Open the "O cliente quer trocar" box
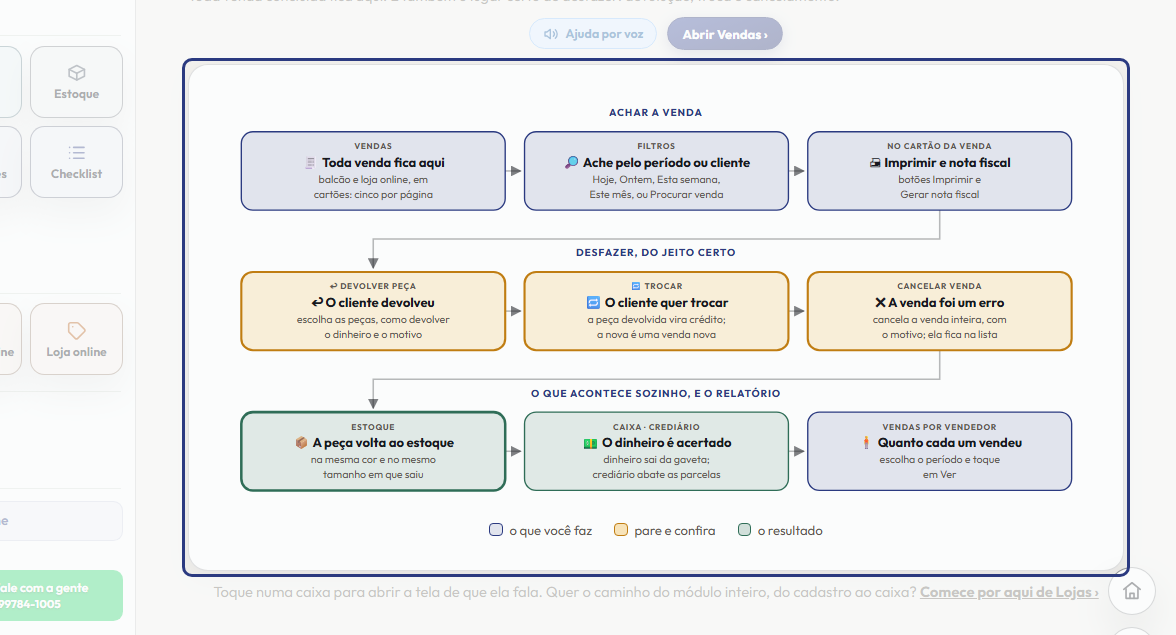 click(656, 311)
